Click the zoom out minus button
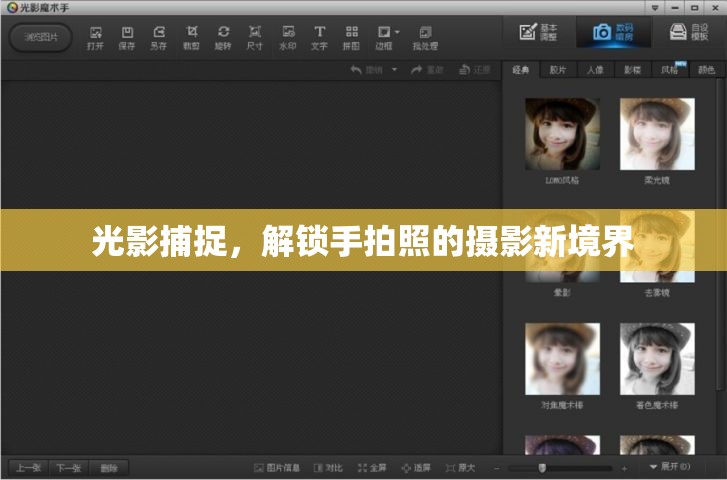 point(497,468)
